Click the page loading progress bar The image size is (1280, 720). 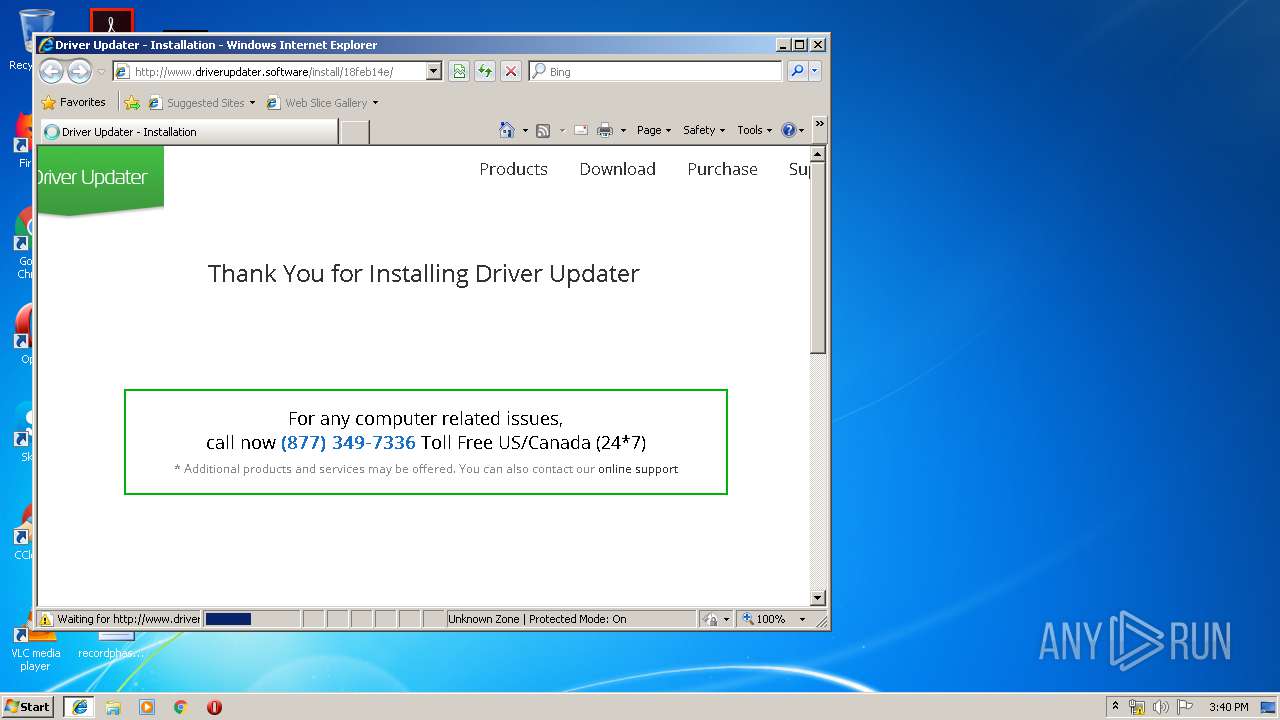251,619
